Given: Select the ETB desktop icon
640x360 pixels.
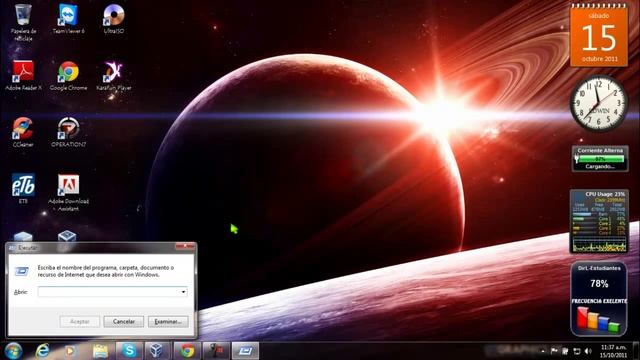Looking at the screenshot, I should tap(23, 189).
